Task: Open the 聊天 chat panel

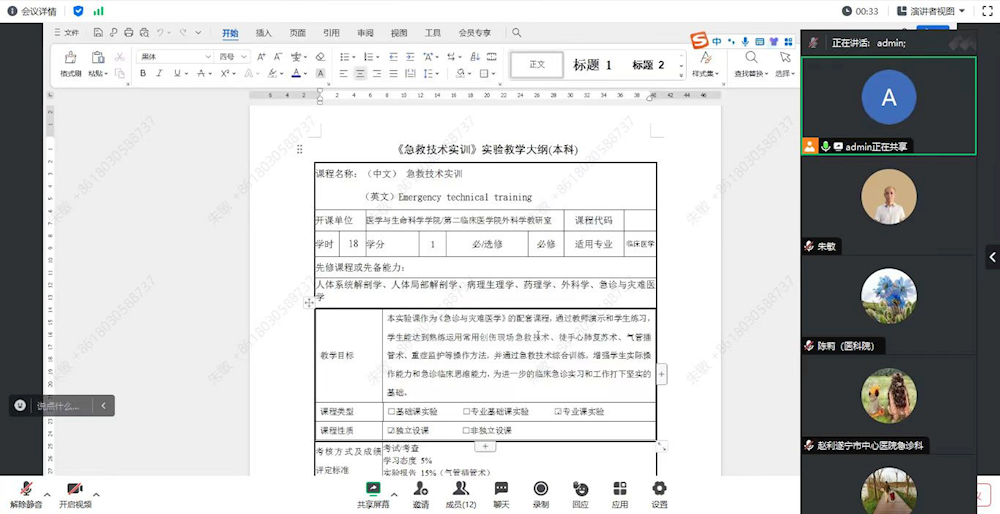Action: pos(501,495)
